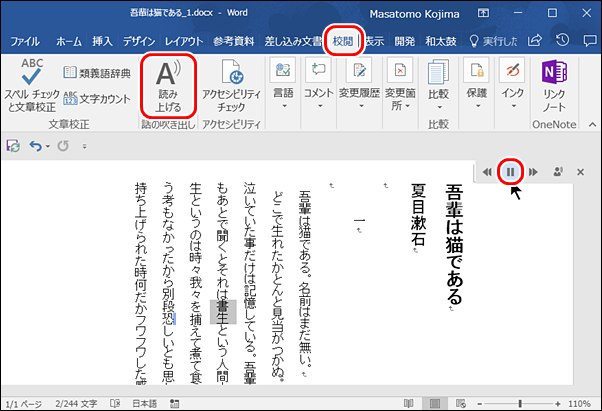Viewport: 602px width, 411px height.
Task: Open the Protect (保護) dropdown
Action: 476,83
